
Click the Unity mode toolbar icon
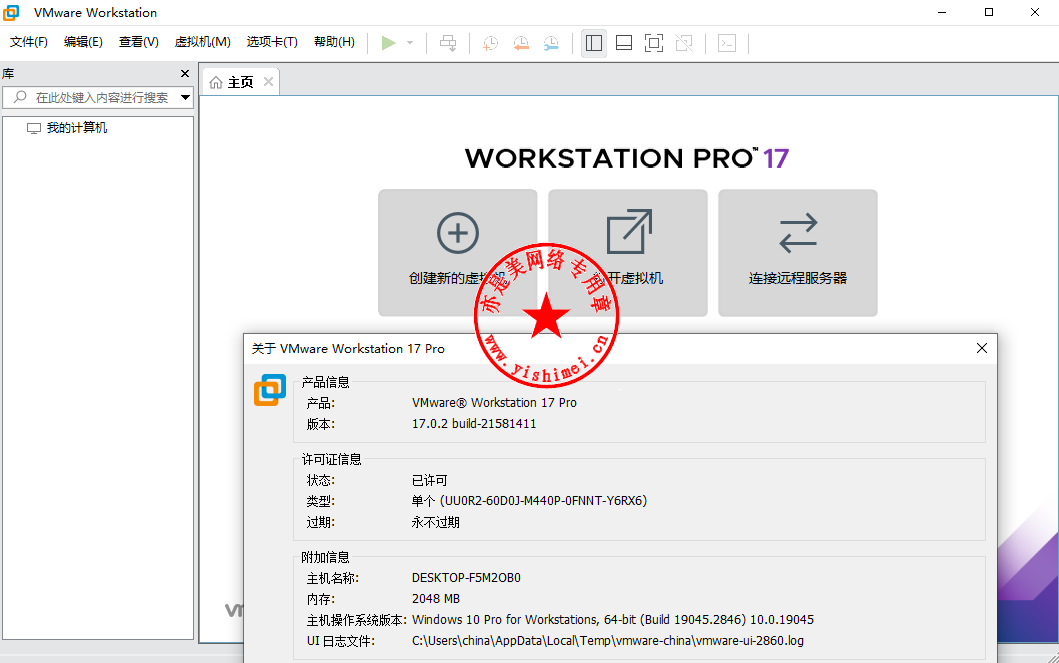pos(684,43)
